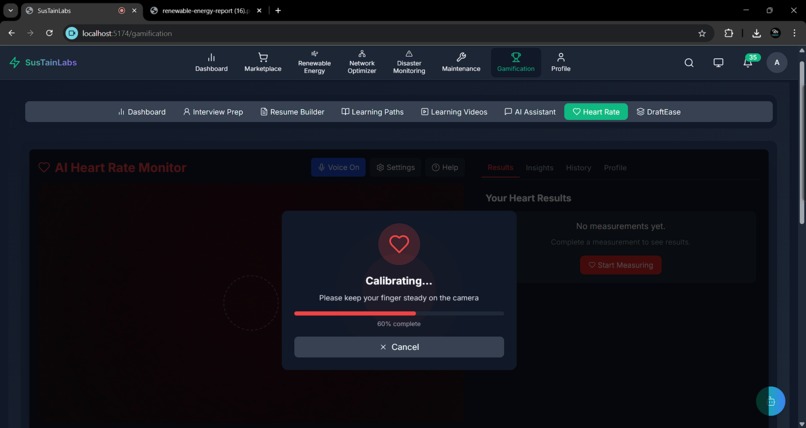The image size is (806, 428).
Task: Switch to heart monitor Profile tab
Action: (x=615, y=168)
